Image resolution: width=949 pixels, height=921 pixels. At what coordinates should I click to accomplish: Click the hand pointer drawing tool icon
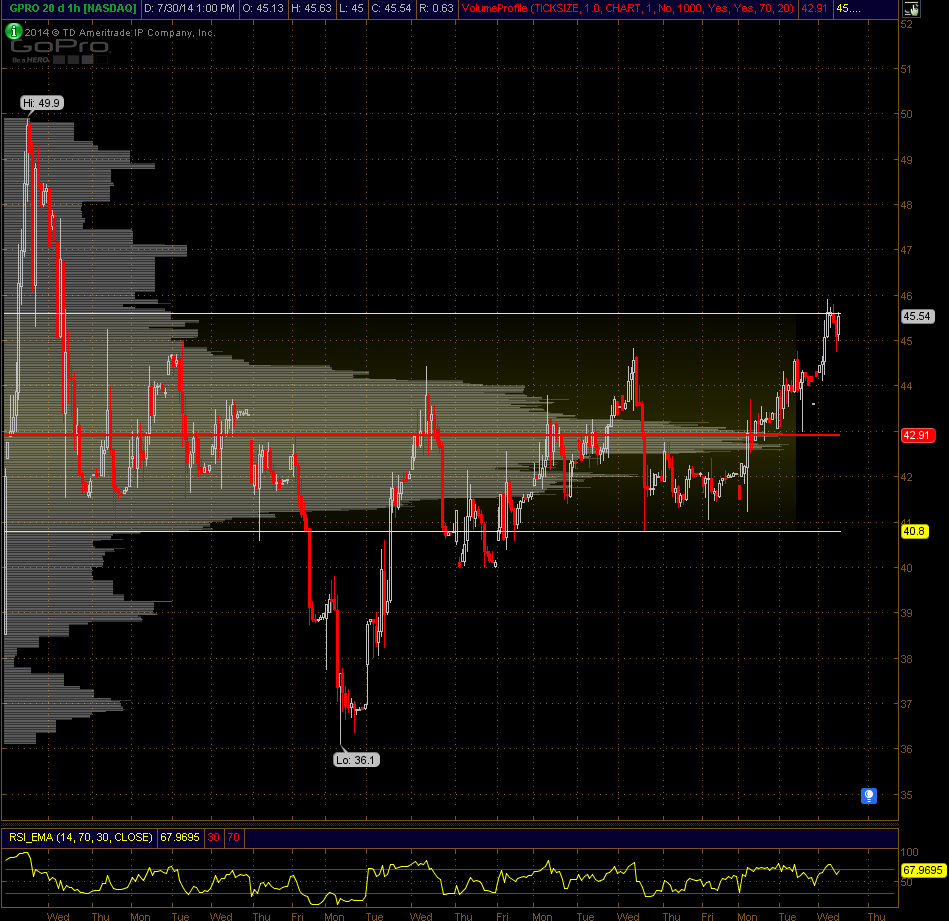point(910,8)
